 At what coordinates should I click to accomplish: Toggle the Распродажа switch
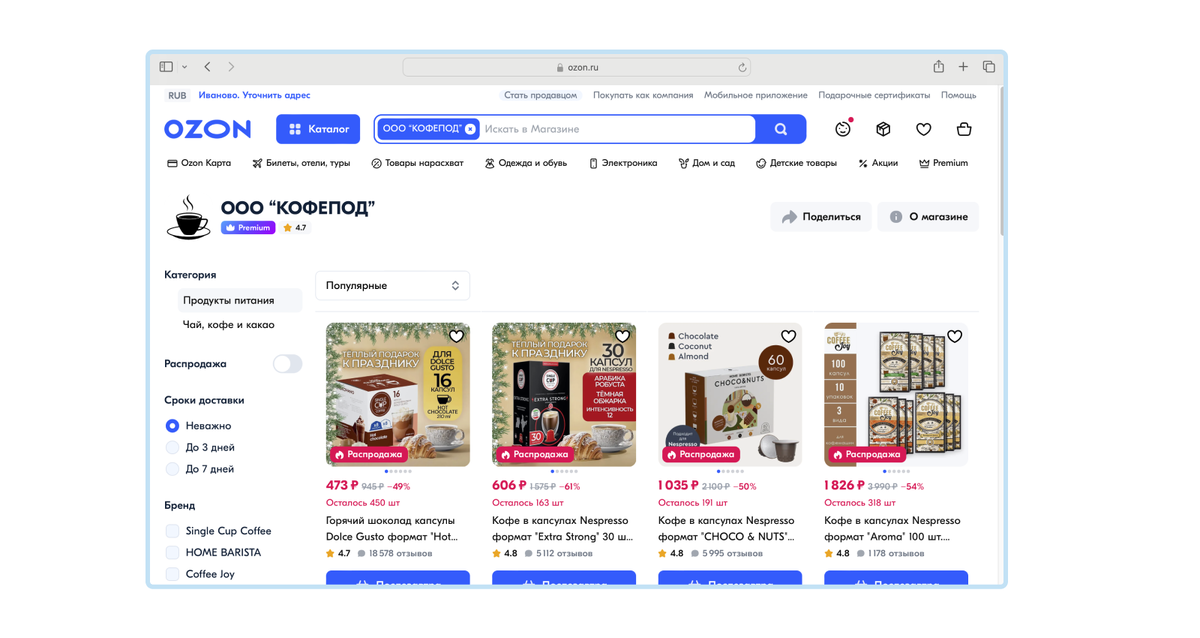click(287, 364)
